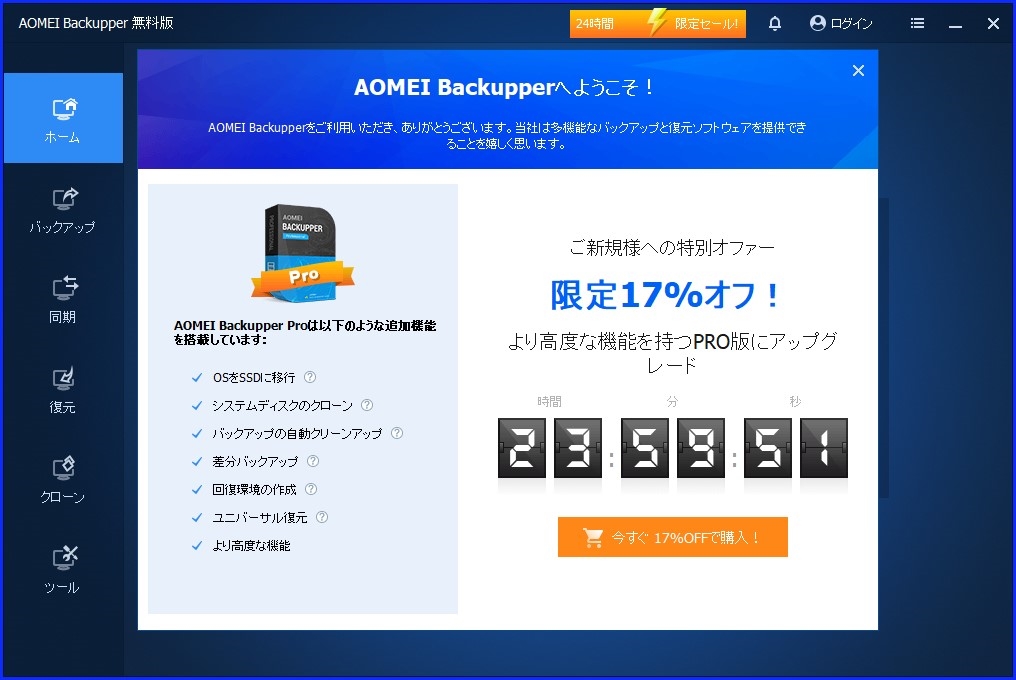This screenshot has height=680, width=1016.
Task: Click the AOMEI Backupper 無料版 title text
Action: point(96,23)
